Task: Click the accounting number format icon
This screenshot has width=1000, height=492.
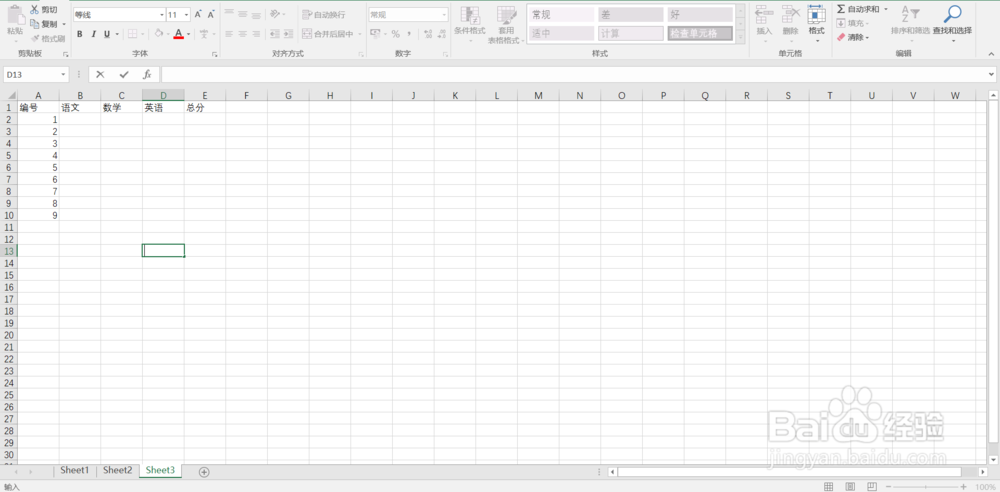Action: coord(375,34)
